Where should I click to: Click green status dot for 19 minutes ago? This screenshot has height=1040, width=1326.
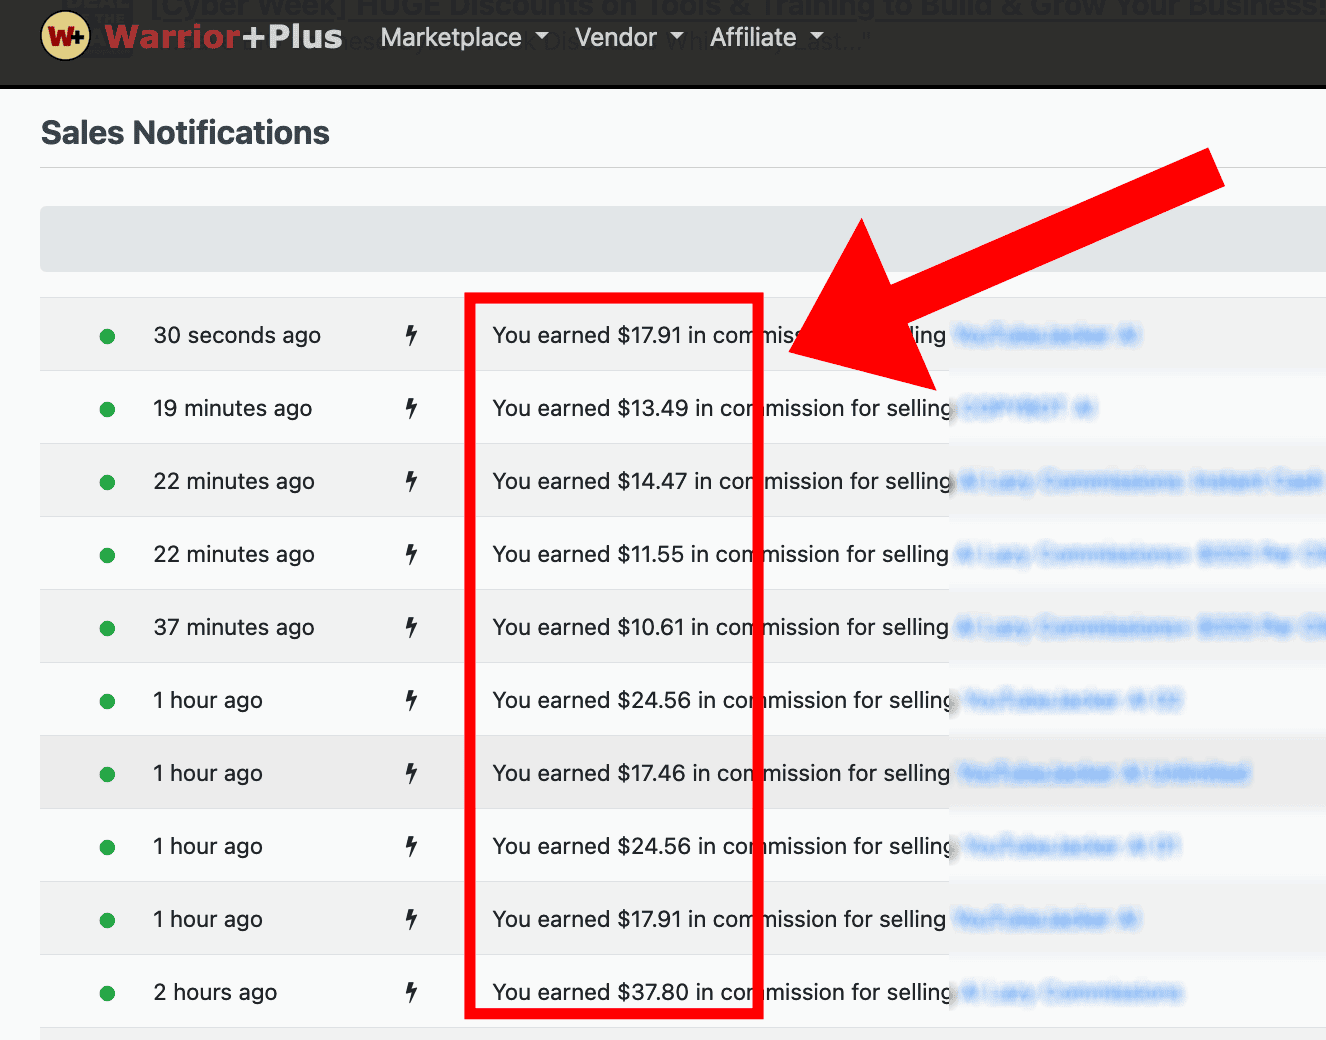[108, 409]
